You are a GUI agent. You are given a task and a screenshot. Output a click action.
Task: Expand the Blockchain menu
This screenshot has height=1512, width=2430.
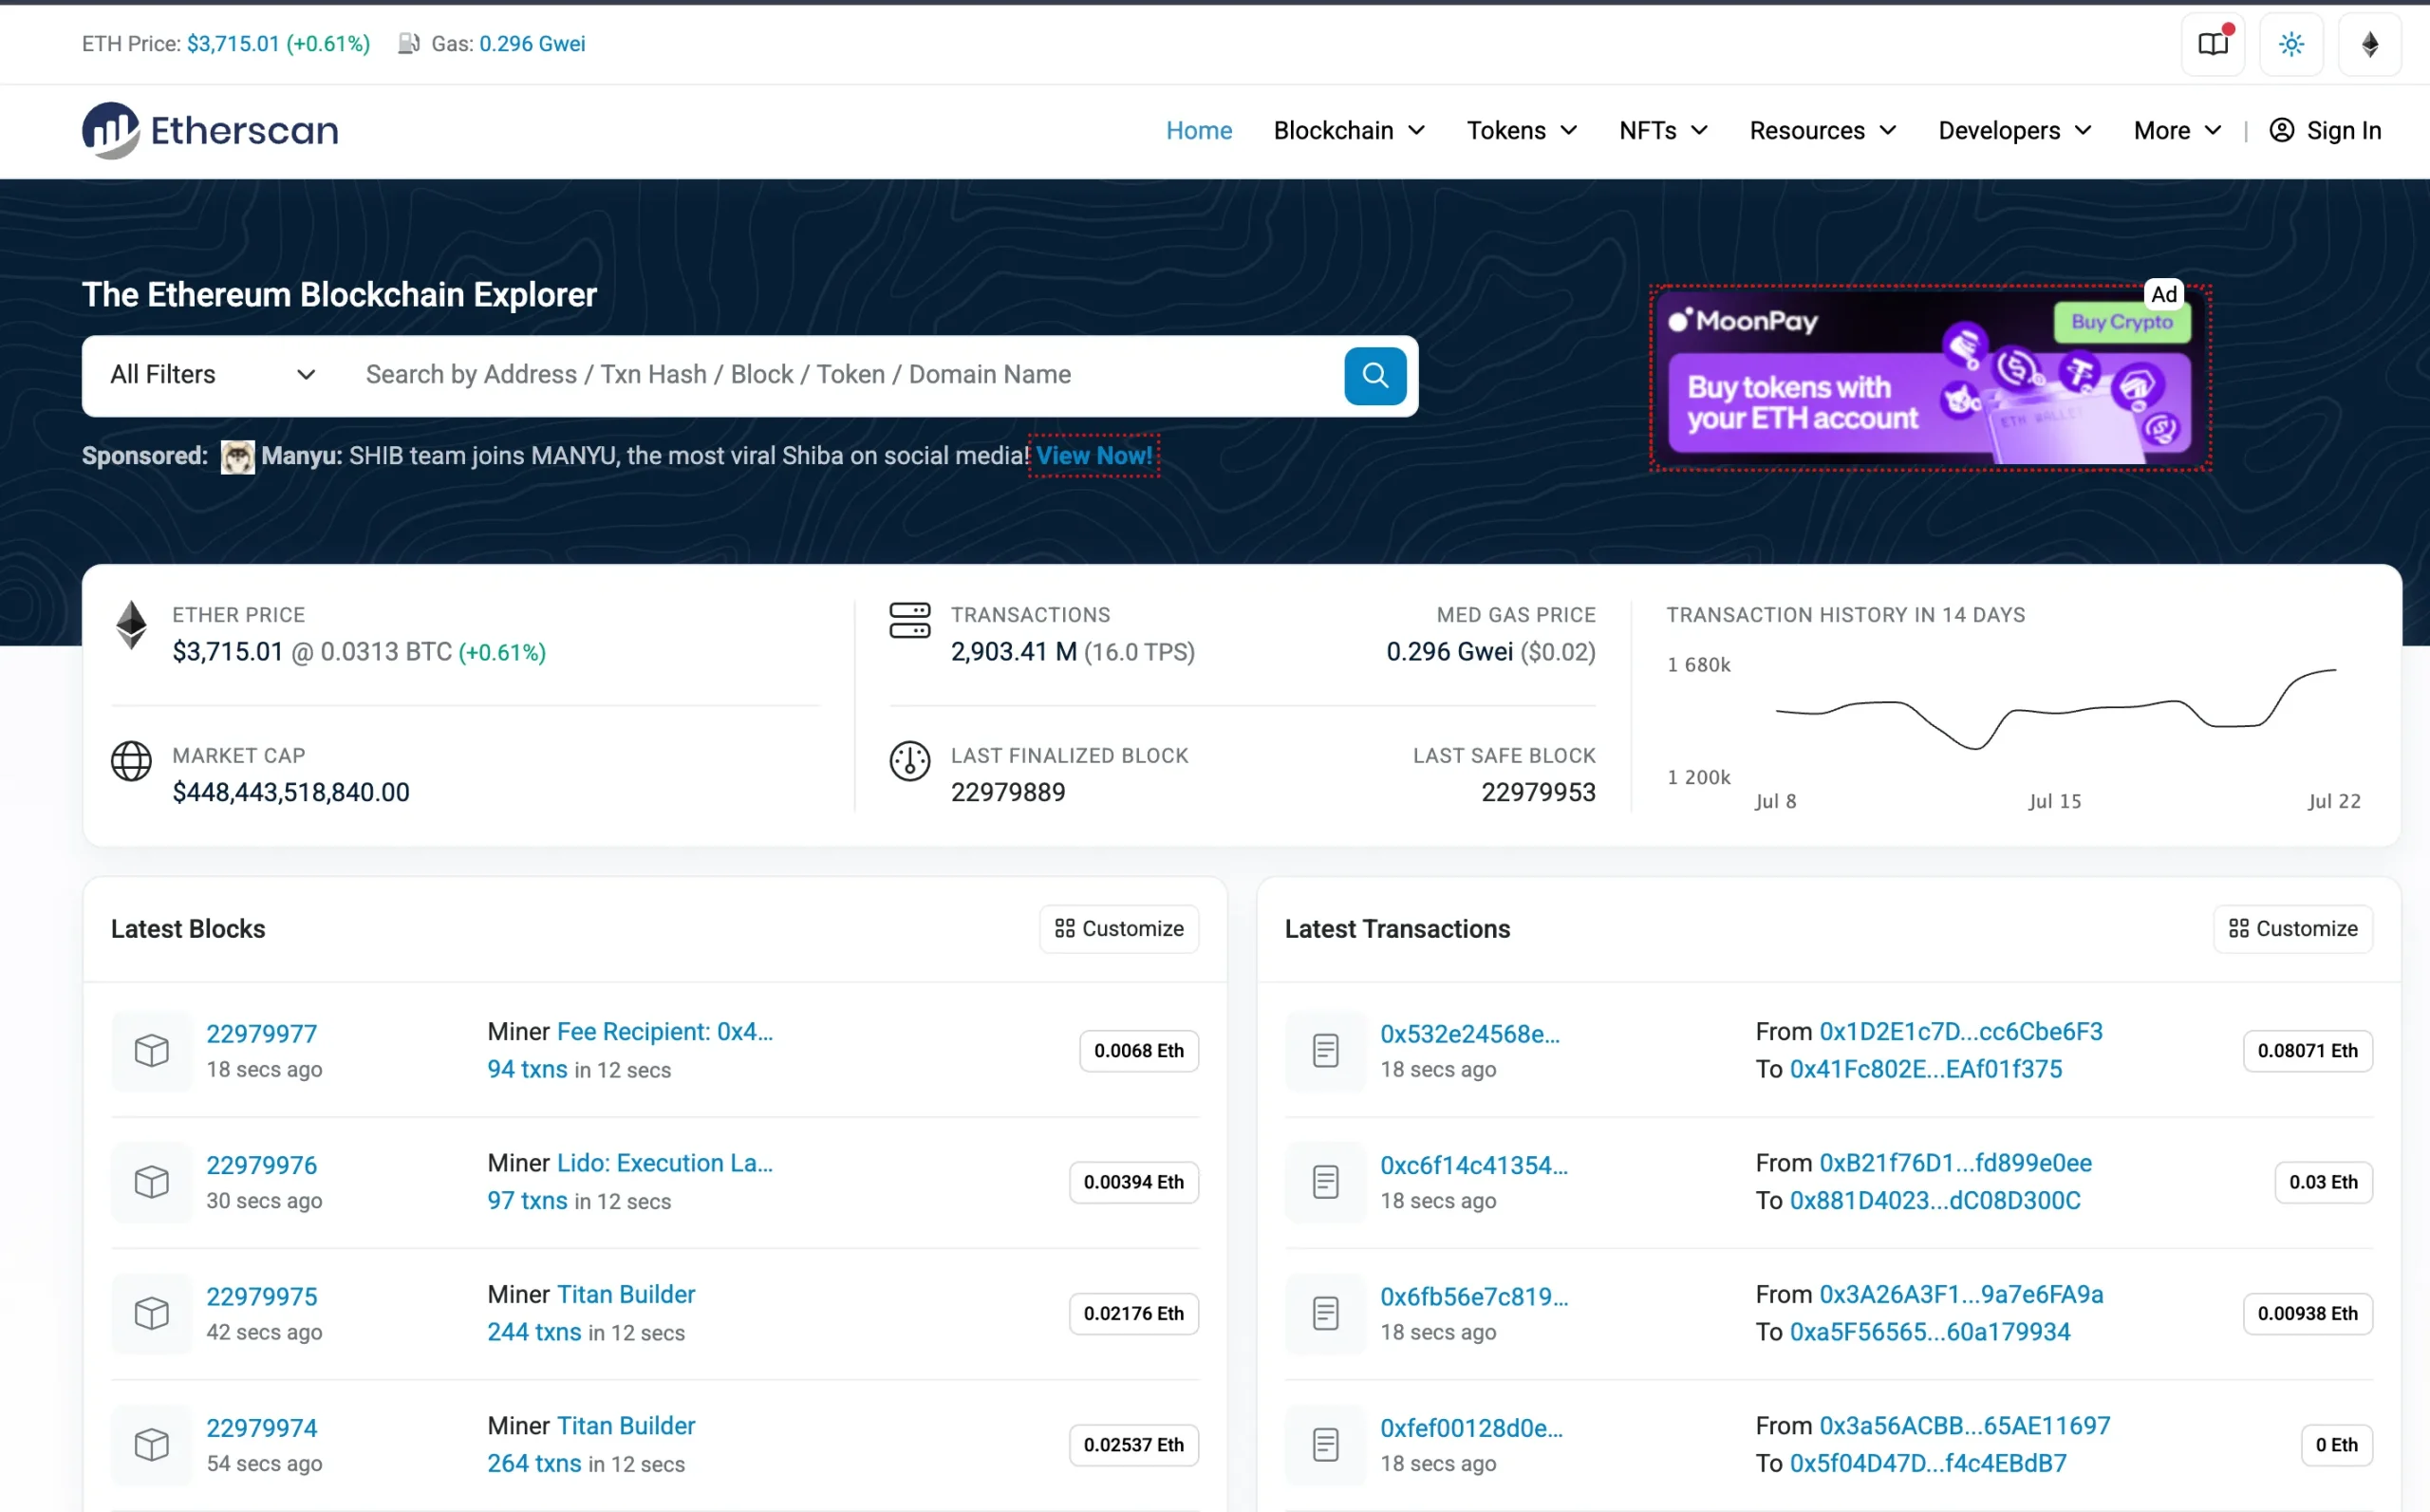click(x=1349, y=130)
